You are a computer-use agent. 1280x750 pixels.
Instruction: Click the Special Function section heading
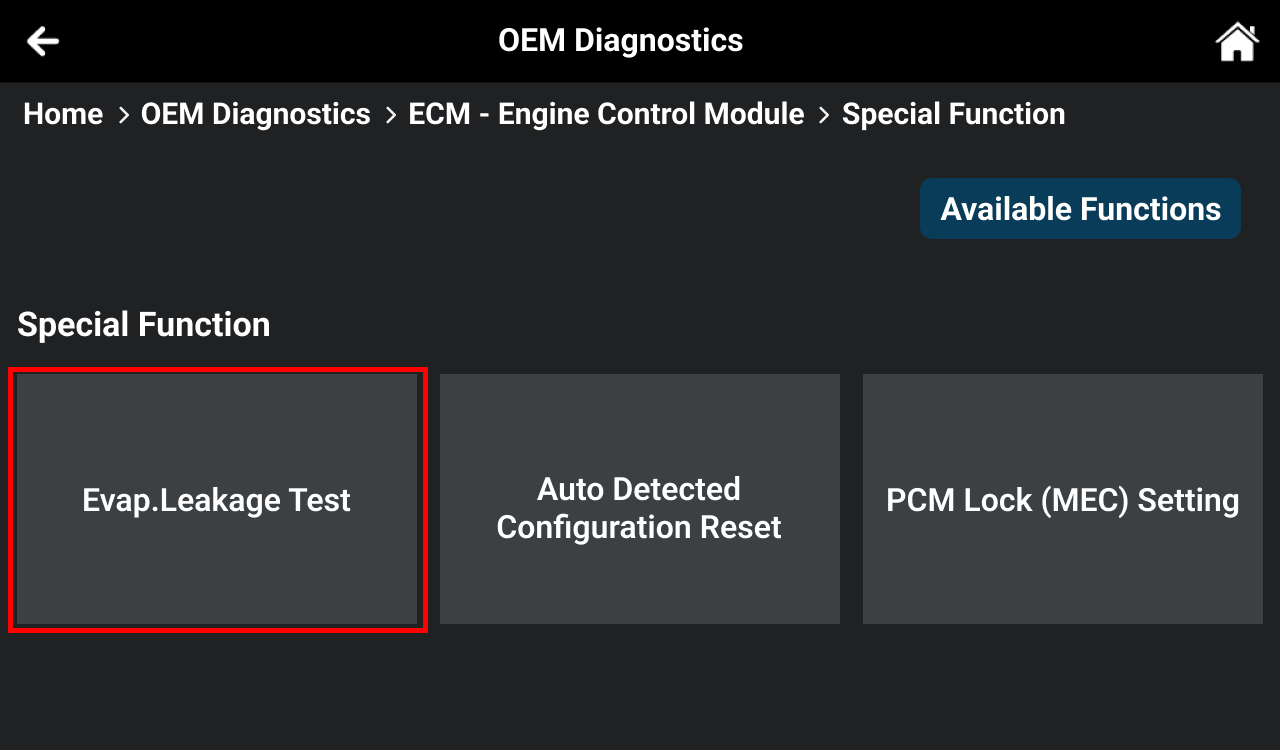coord(144,324)
